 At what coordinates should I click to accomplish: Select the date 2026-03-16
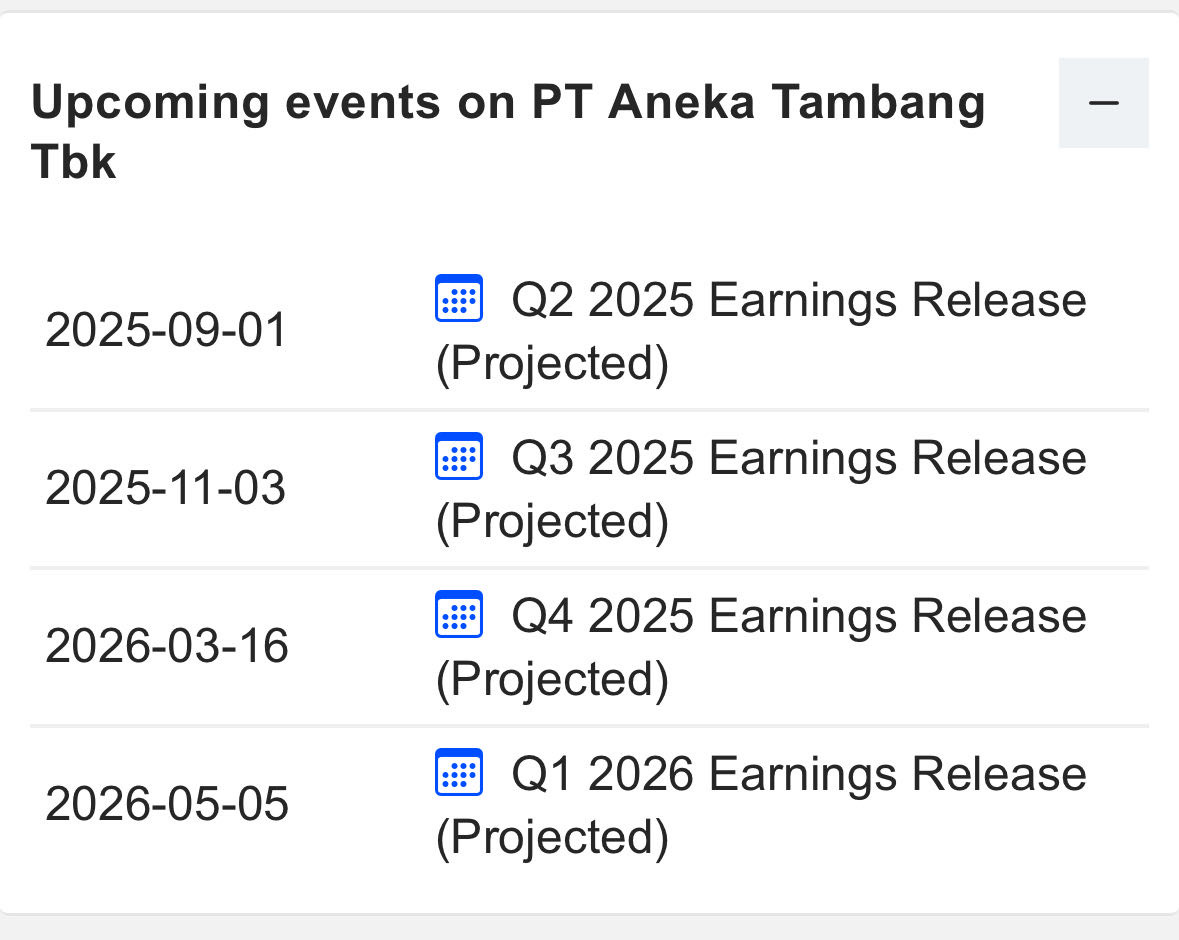[x=167, y=646]
